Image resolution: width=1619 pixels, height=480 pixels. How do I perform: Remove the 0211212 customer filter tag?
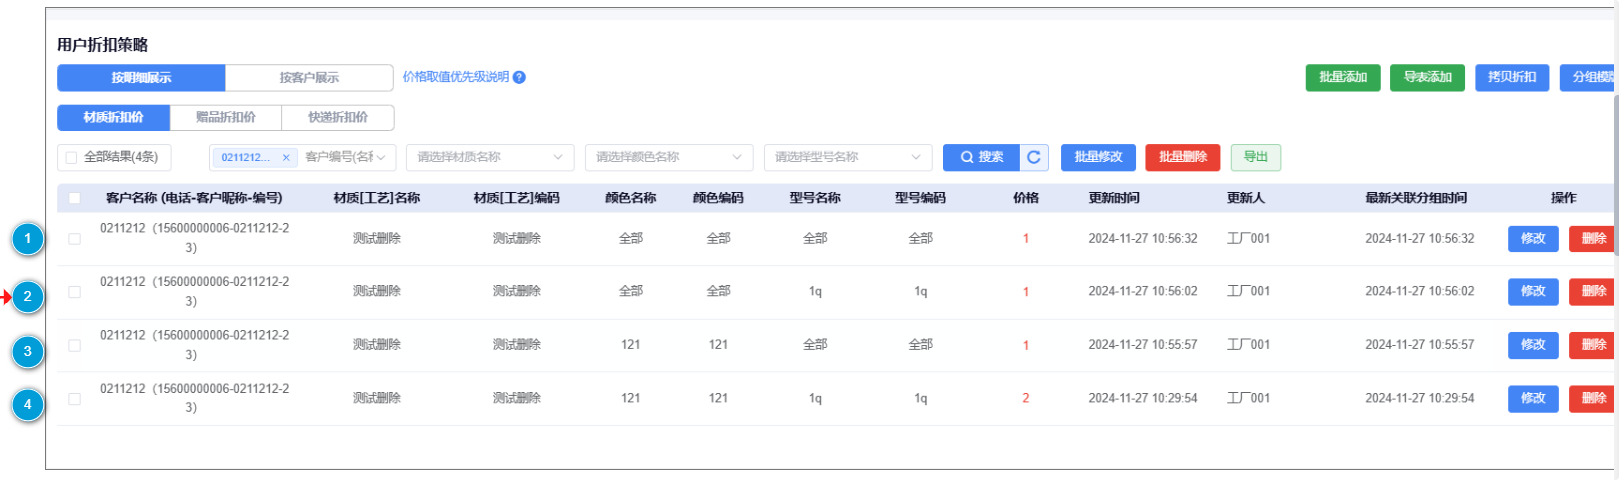click(286, 158)
